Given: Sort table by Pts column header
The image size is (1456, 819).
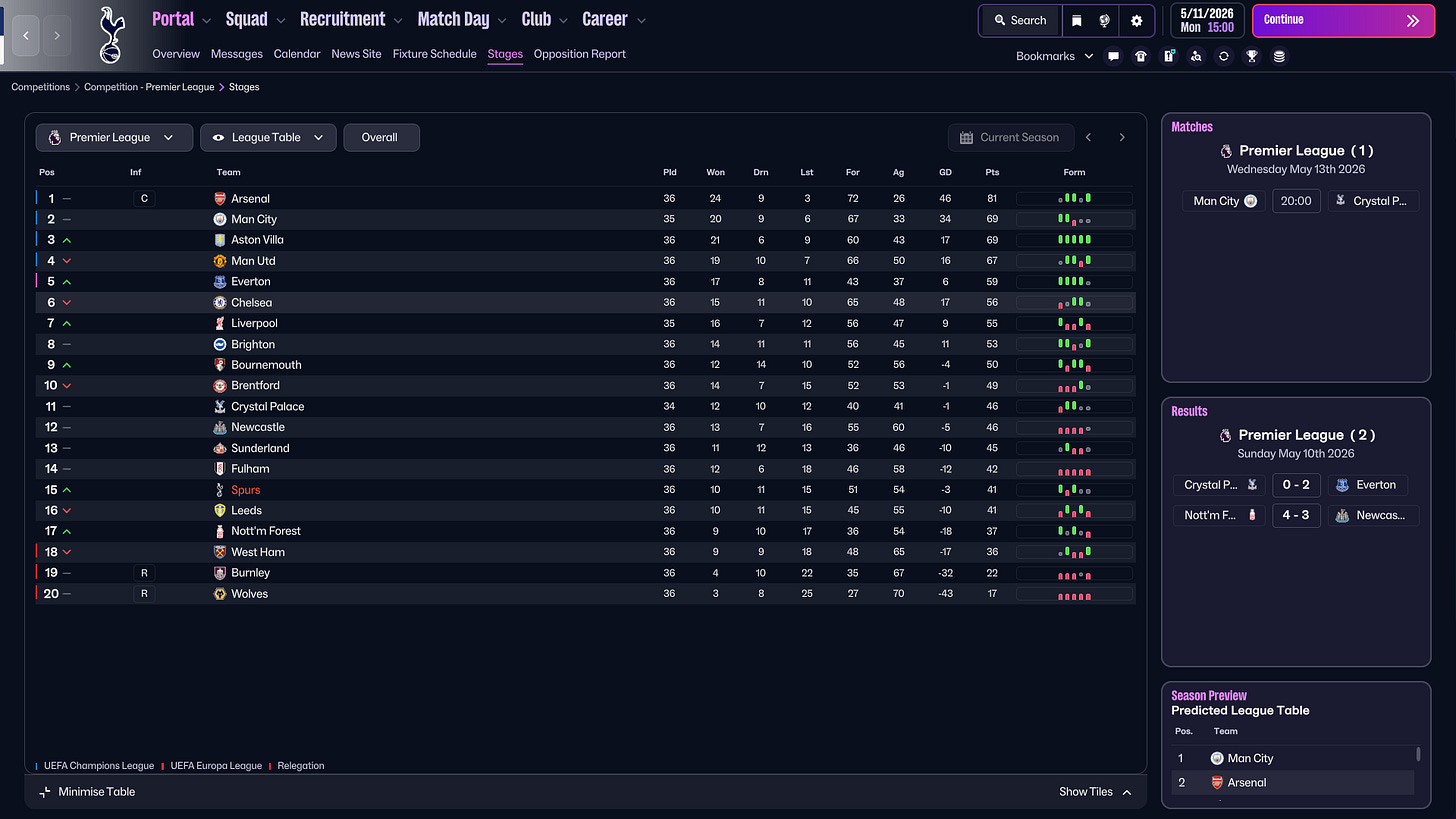Looking at the screenshot, I should pos(992,172).
